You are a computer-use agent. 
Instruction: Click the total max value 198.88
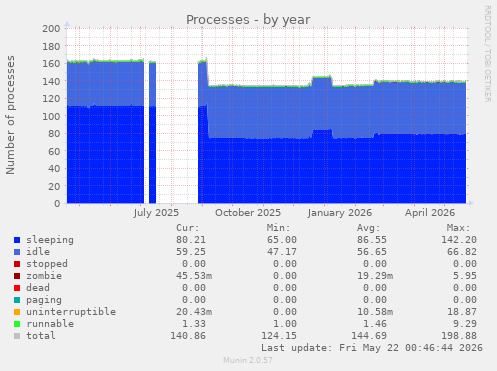[x=459, y=336]
